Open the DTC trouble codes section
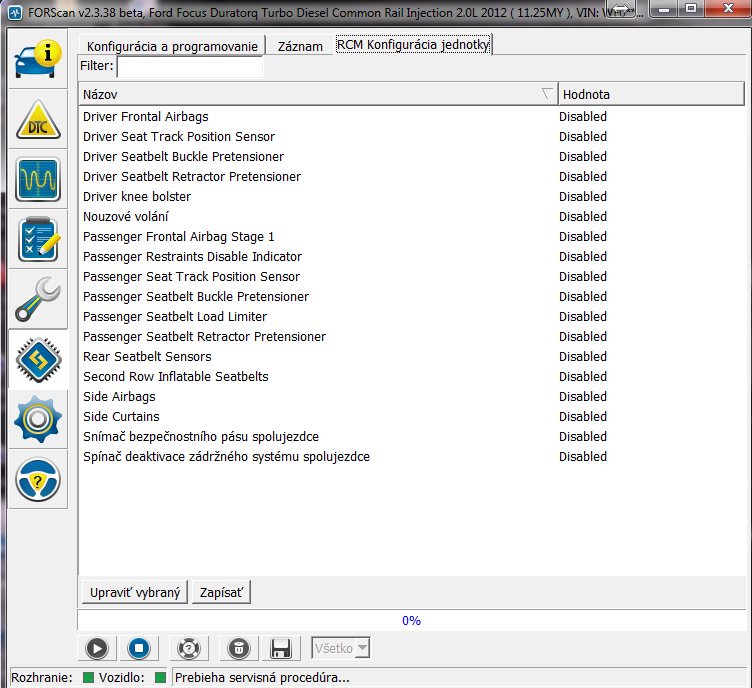Screen dimensions: 752x688 pyautogui.click(x=38, y=120)
